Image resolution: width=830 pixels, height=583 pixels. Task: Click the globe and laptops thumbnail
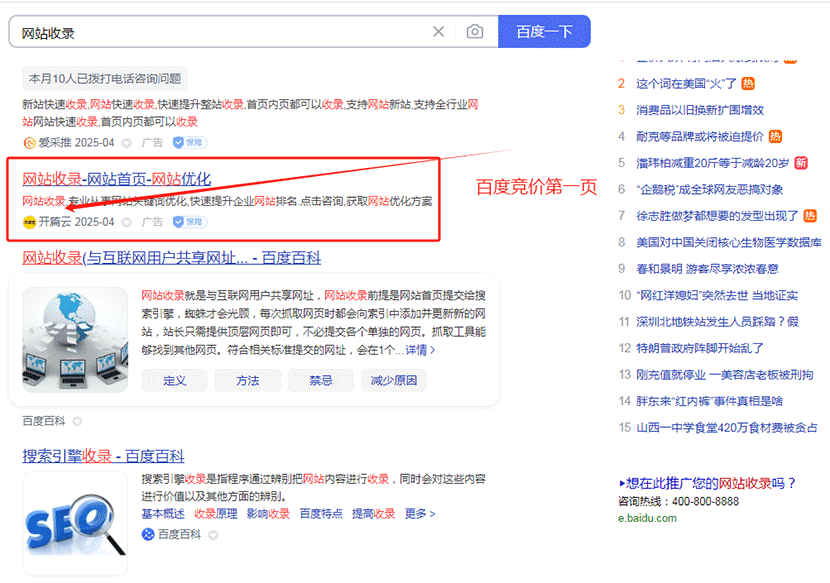pos(75,338)
